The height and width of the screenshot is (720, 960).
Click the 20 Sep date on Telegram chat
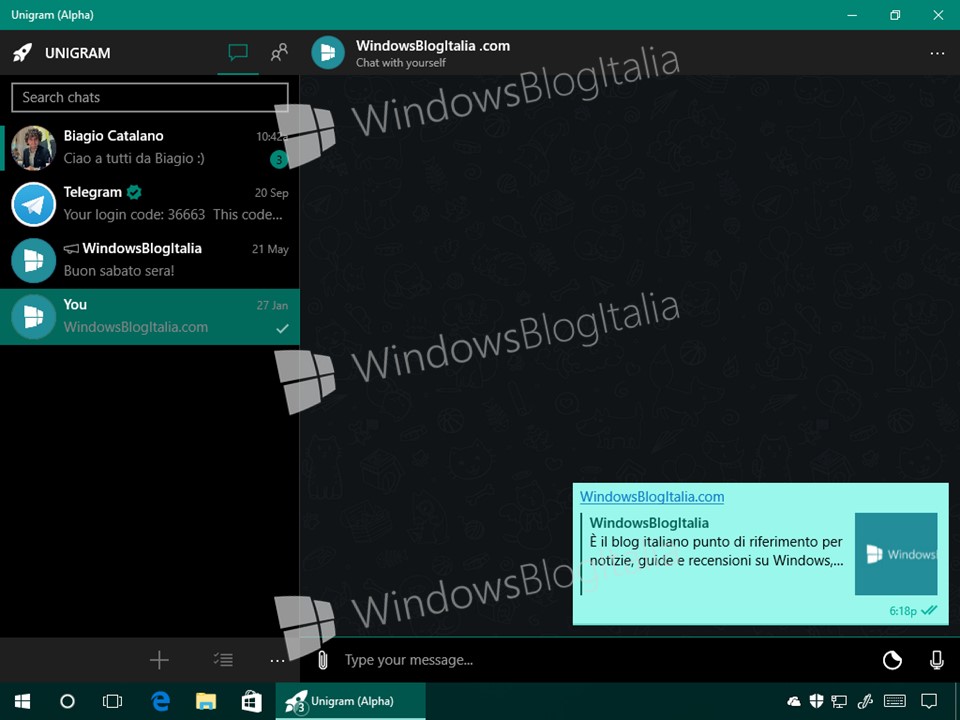pyautogui.click(x=271, y=193)
